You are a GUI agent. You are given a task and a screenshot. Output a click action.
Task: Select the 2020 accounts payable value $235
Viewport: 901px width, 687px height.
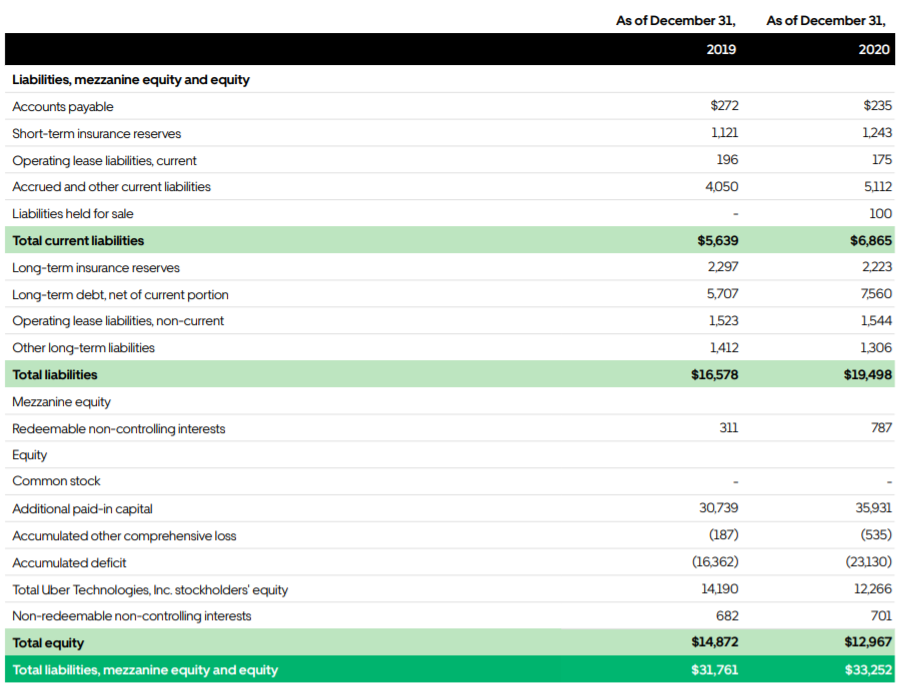pyautogui.click(x=877, y=106)
